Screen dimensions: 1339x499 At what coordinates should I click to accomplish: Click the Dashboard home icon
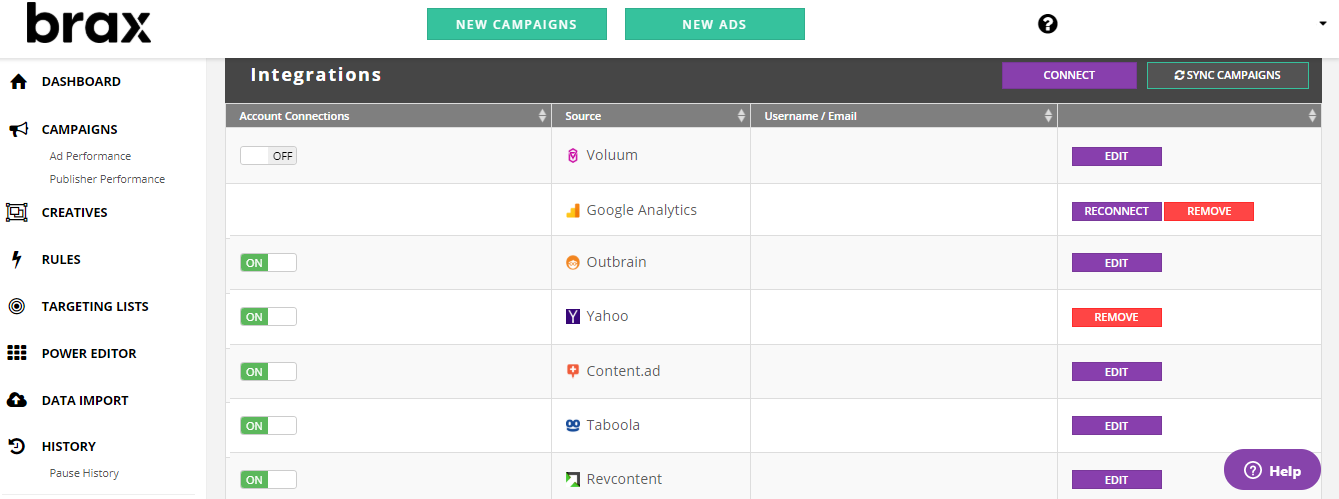(x=17, y=82)
